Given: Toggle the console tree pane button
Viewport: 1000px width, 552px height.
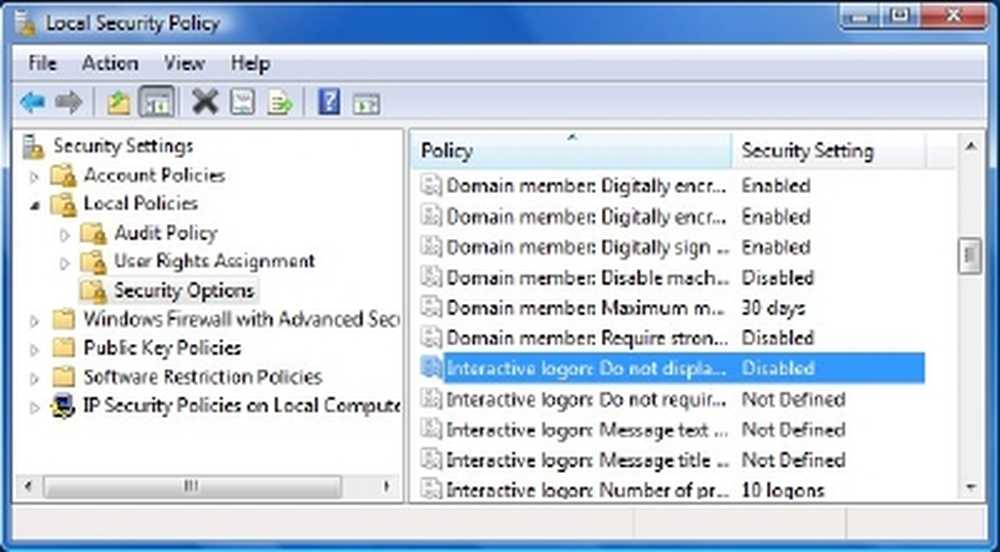Looking at the screenshot, I should pos(157,103).
